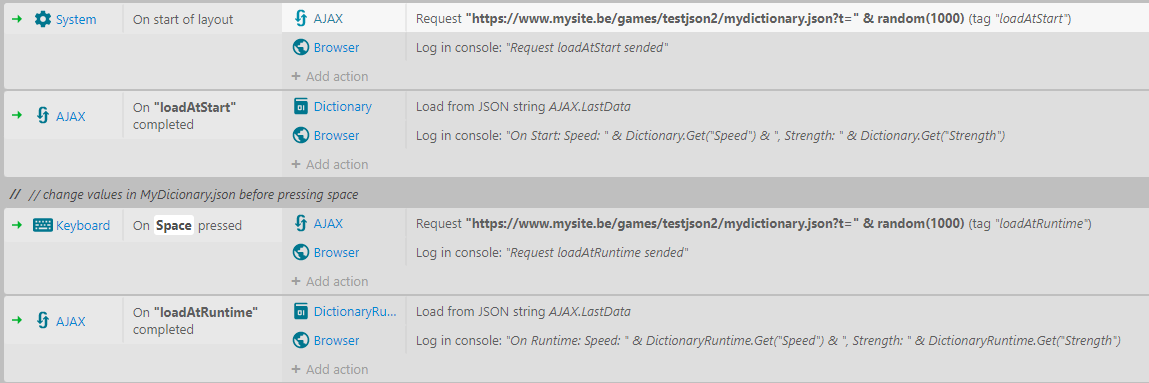Click the System gear icon
The width and height of the screenshot is (1149, 383).
pos(43,20)
